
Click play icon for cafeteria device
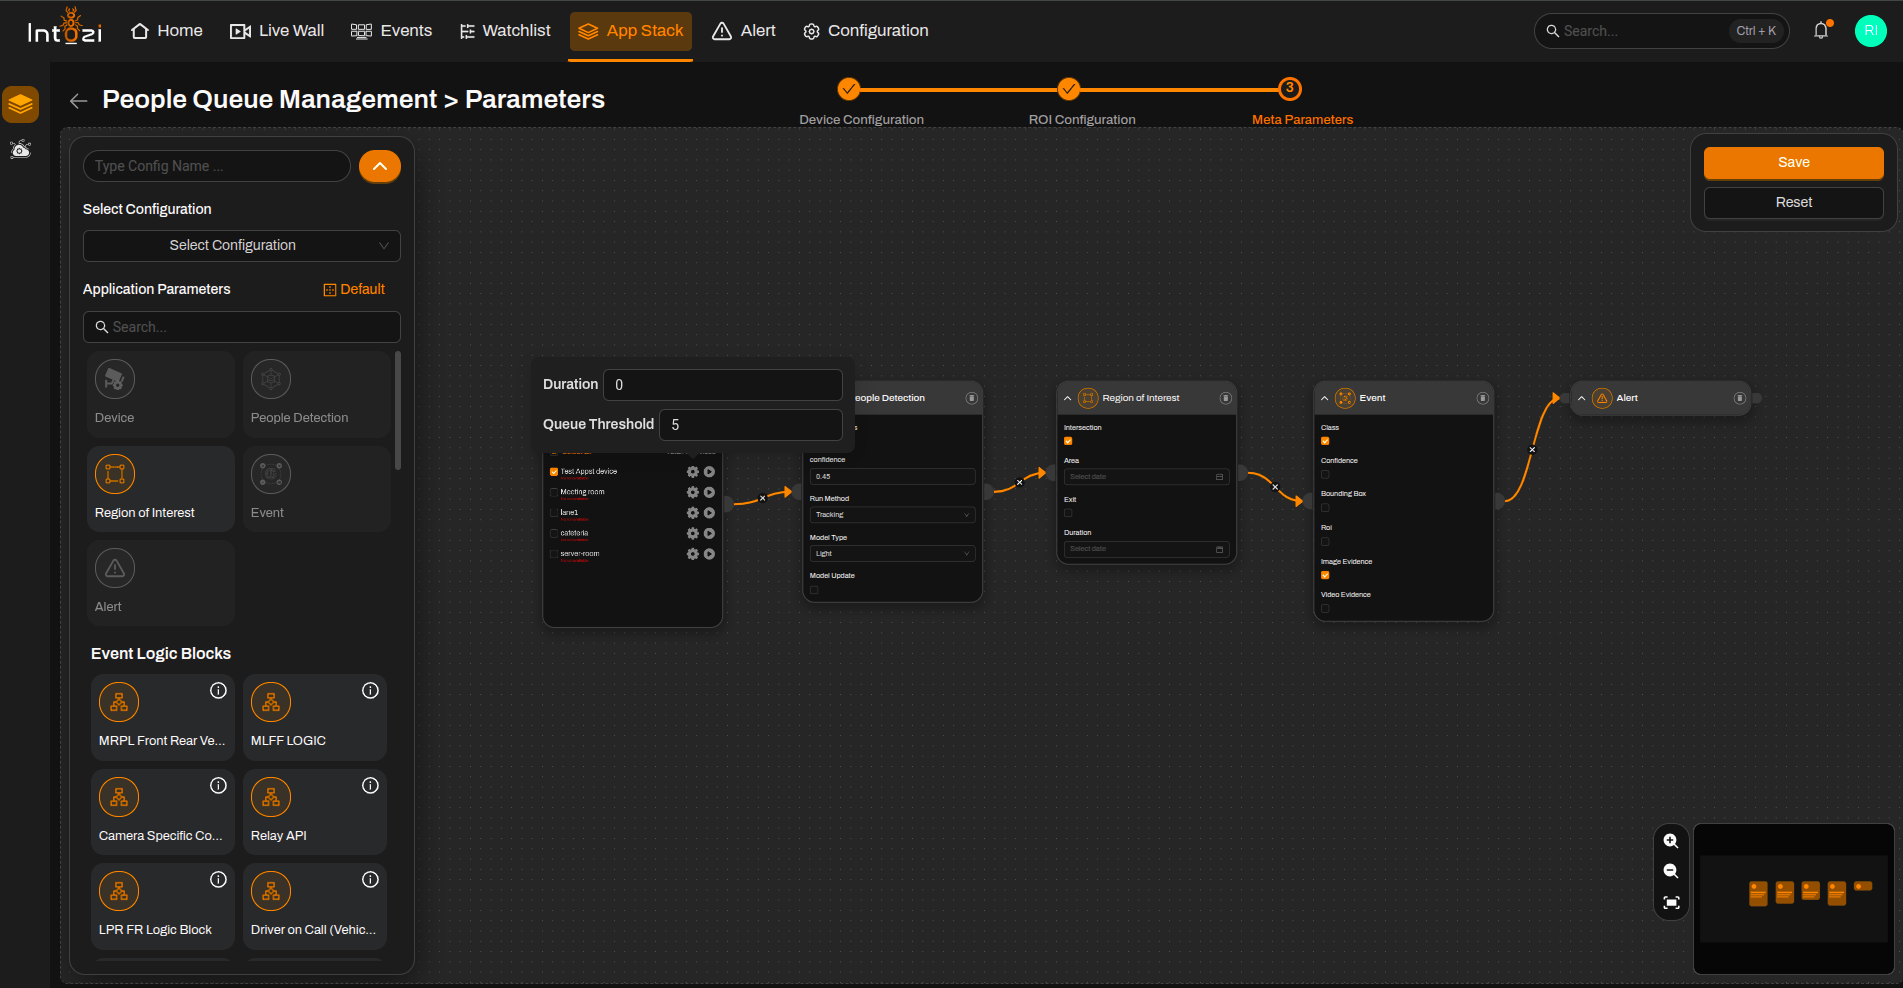(x=709, y=533)
